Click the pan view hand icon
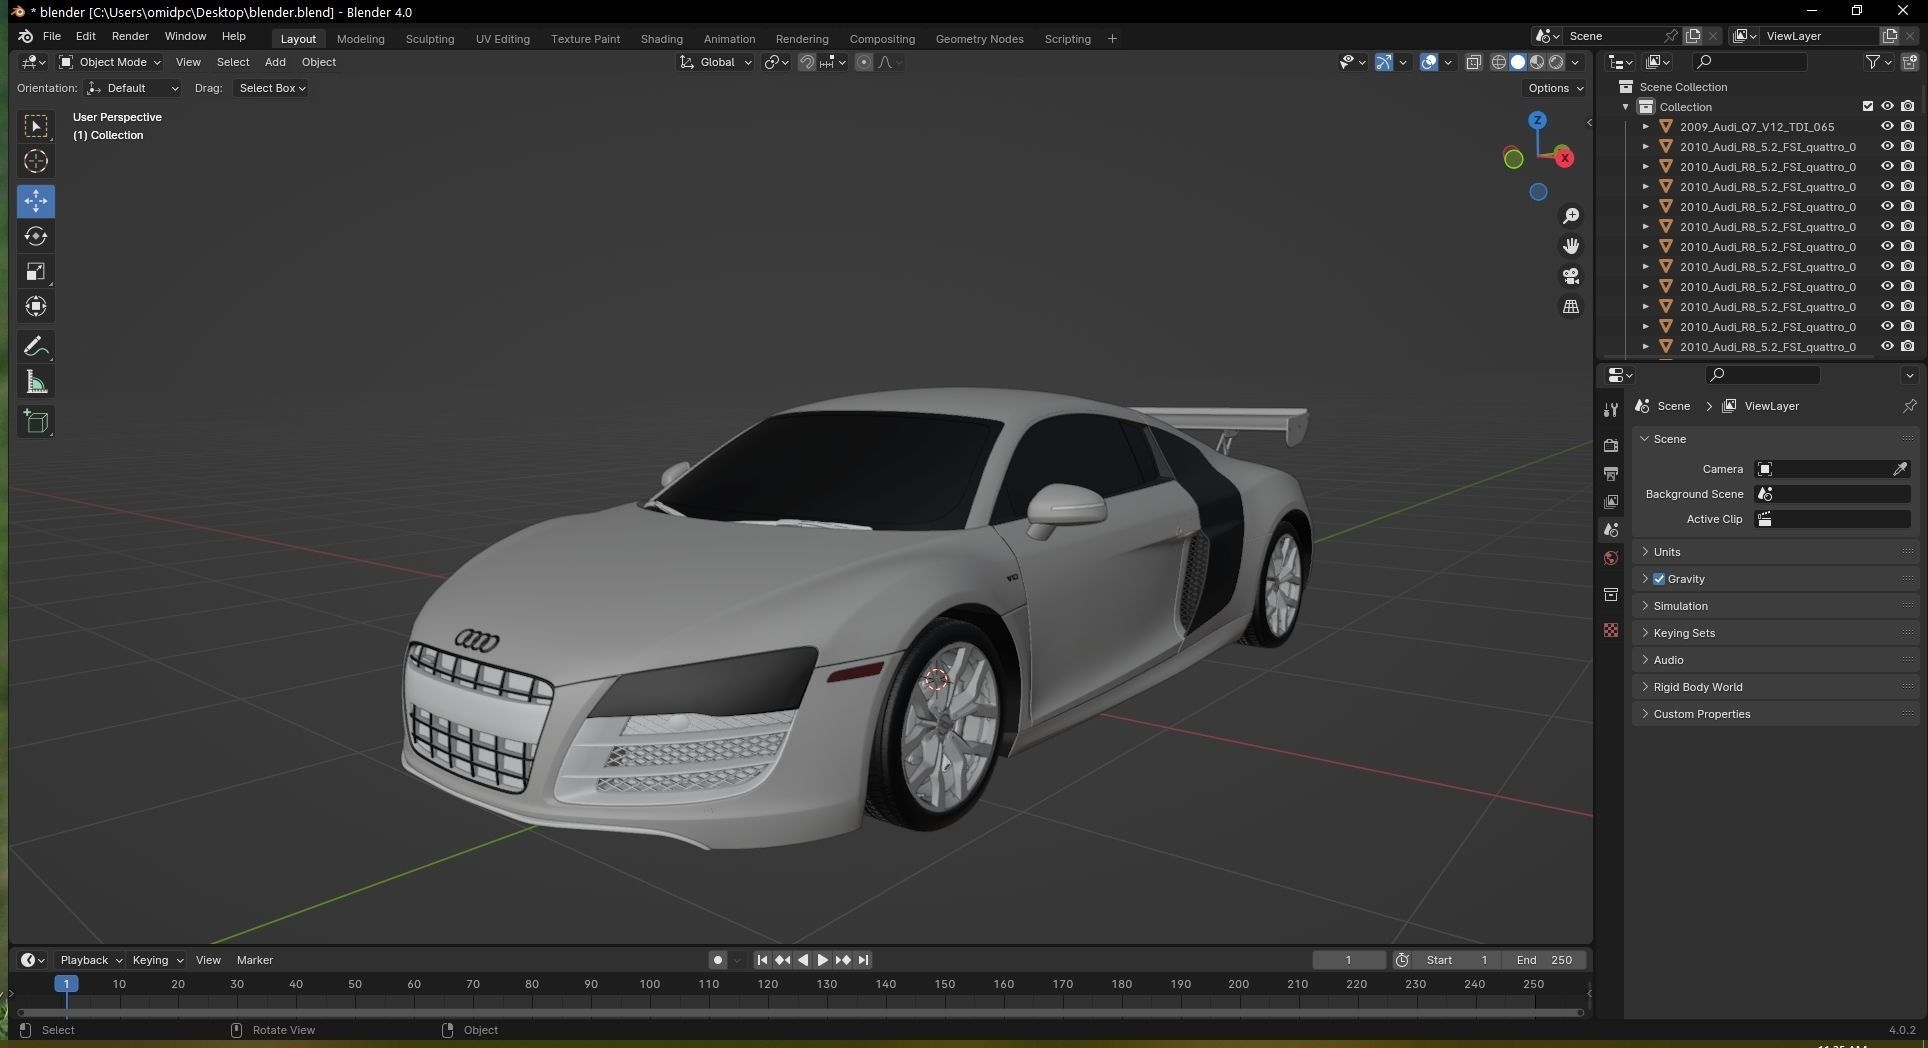Screen dimensions: 1928x1048 coord(1571,246)
